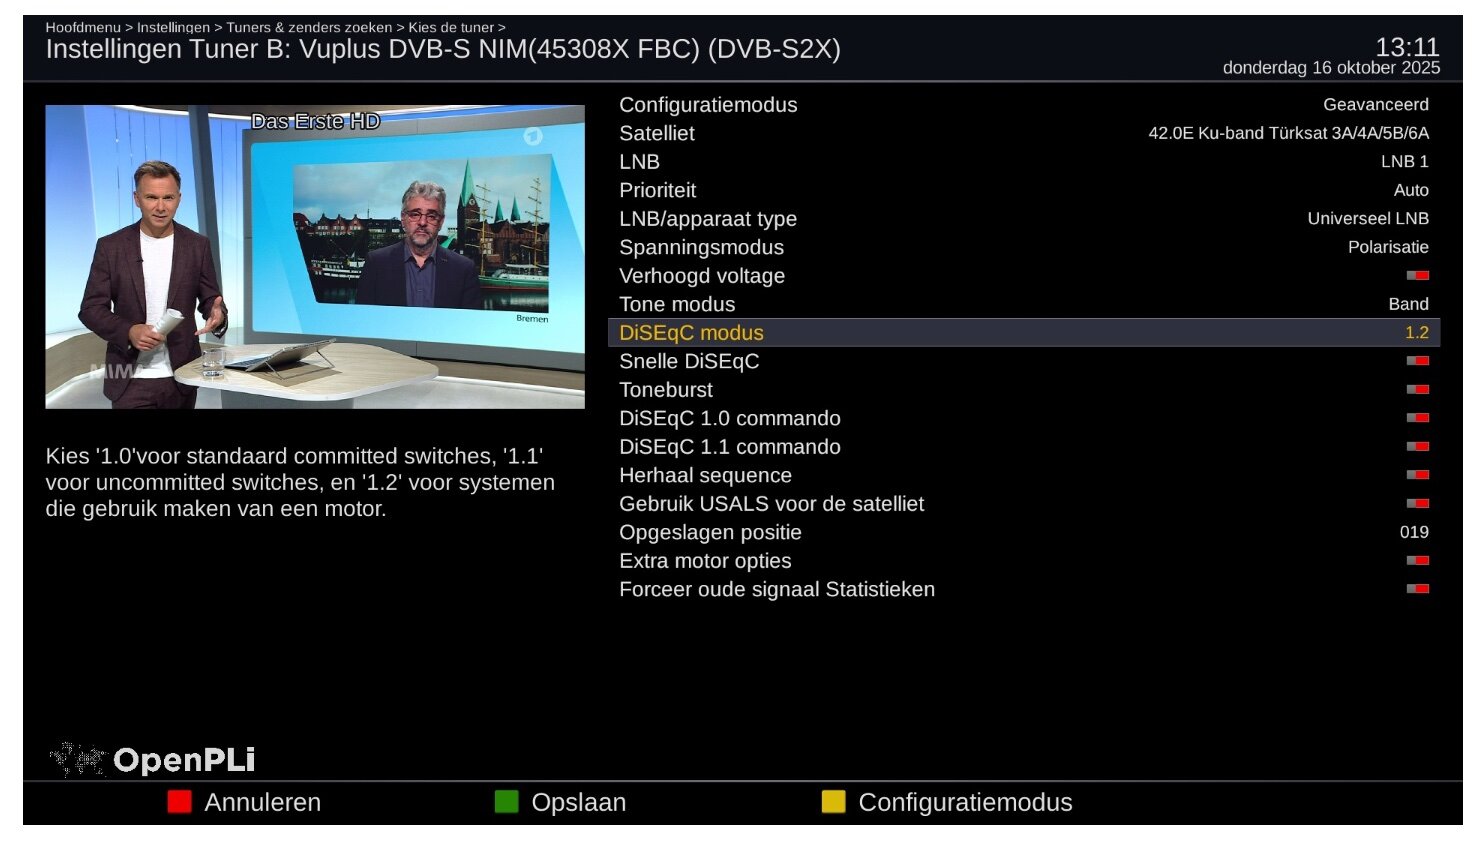Click the OpenPLi logo

pos(153,760)
